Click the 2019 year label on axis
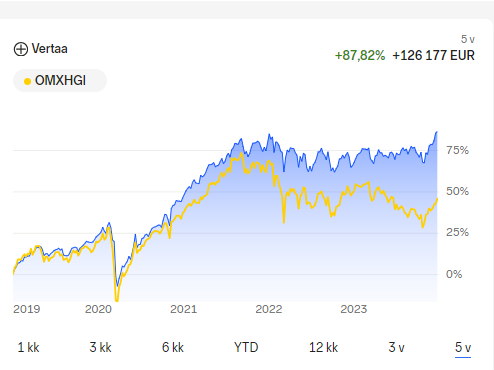 [x=27, y=309]
